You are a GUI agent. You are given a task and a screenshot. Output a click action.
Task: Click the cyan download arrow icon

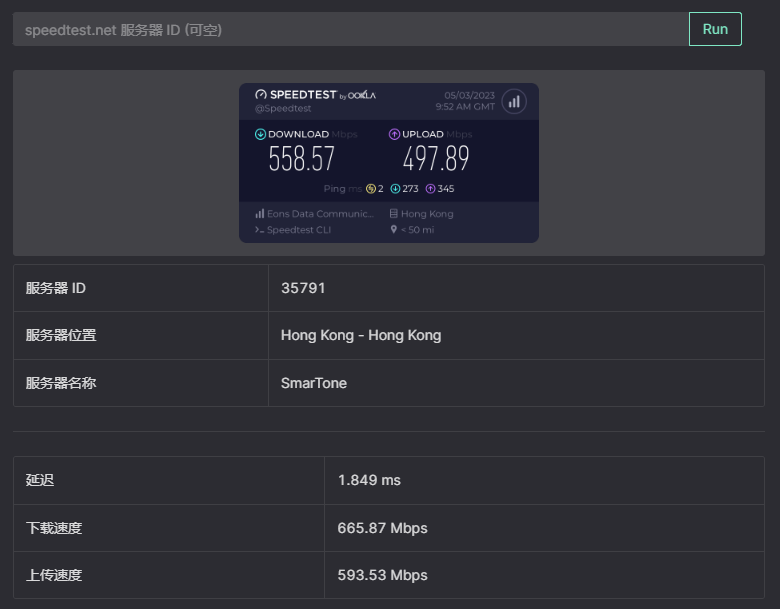pos(260,134)
